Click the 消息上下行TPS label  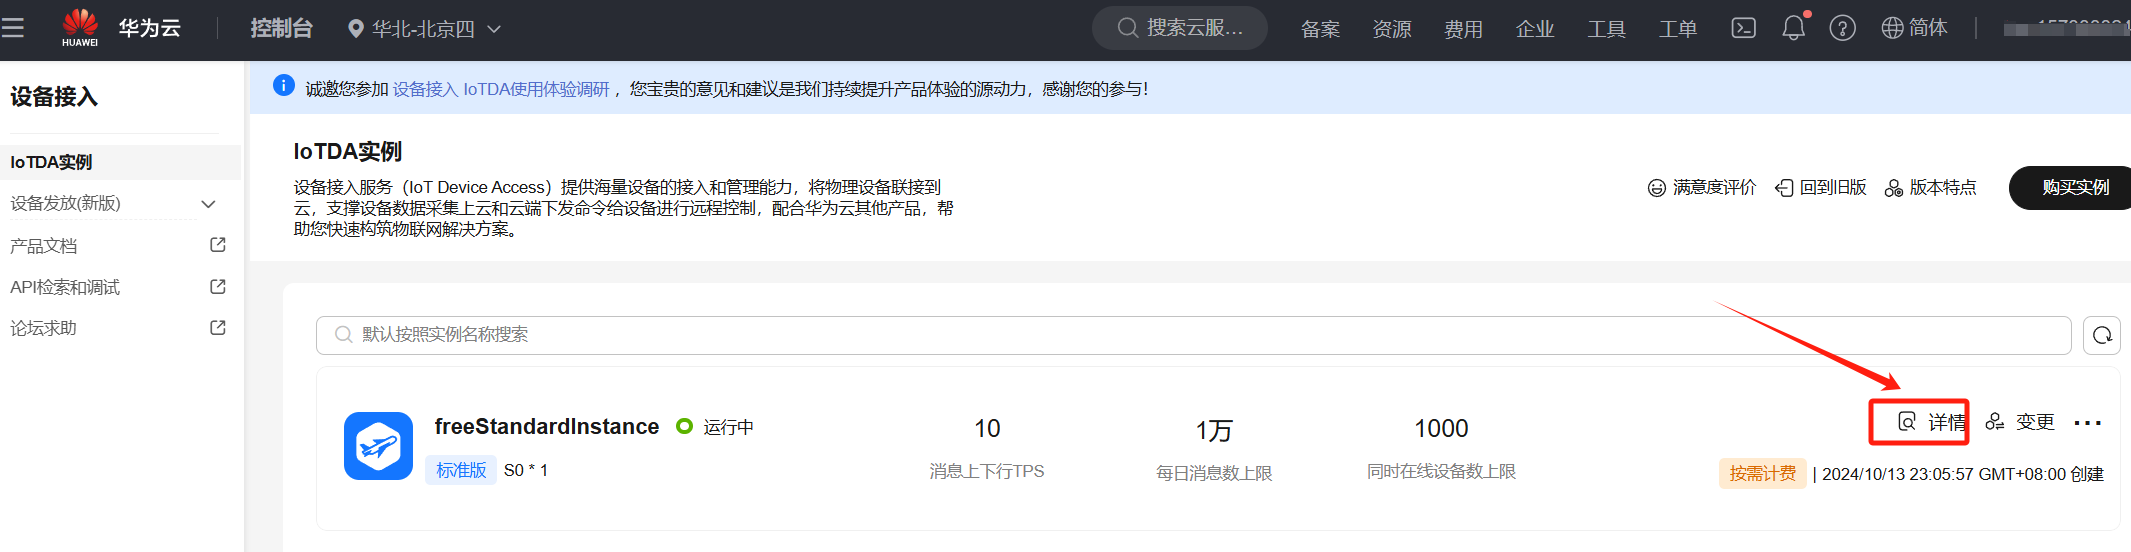[987, 471]
